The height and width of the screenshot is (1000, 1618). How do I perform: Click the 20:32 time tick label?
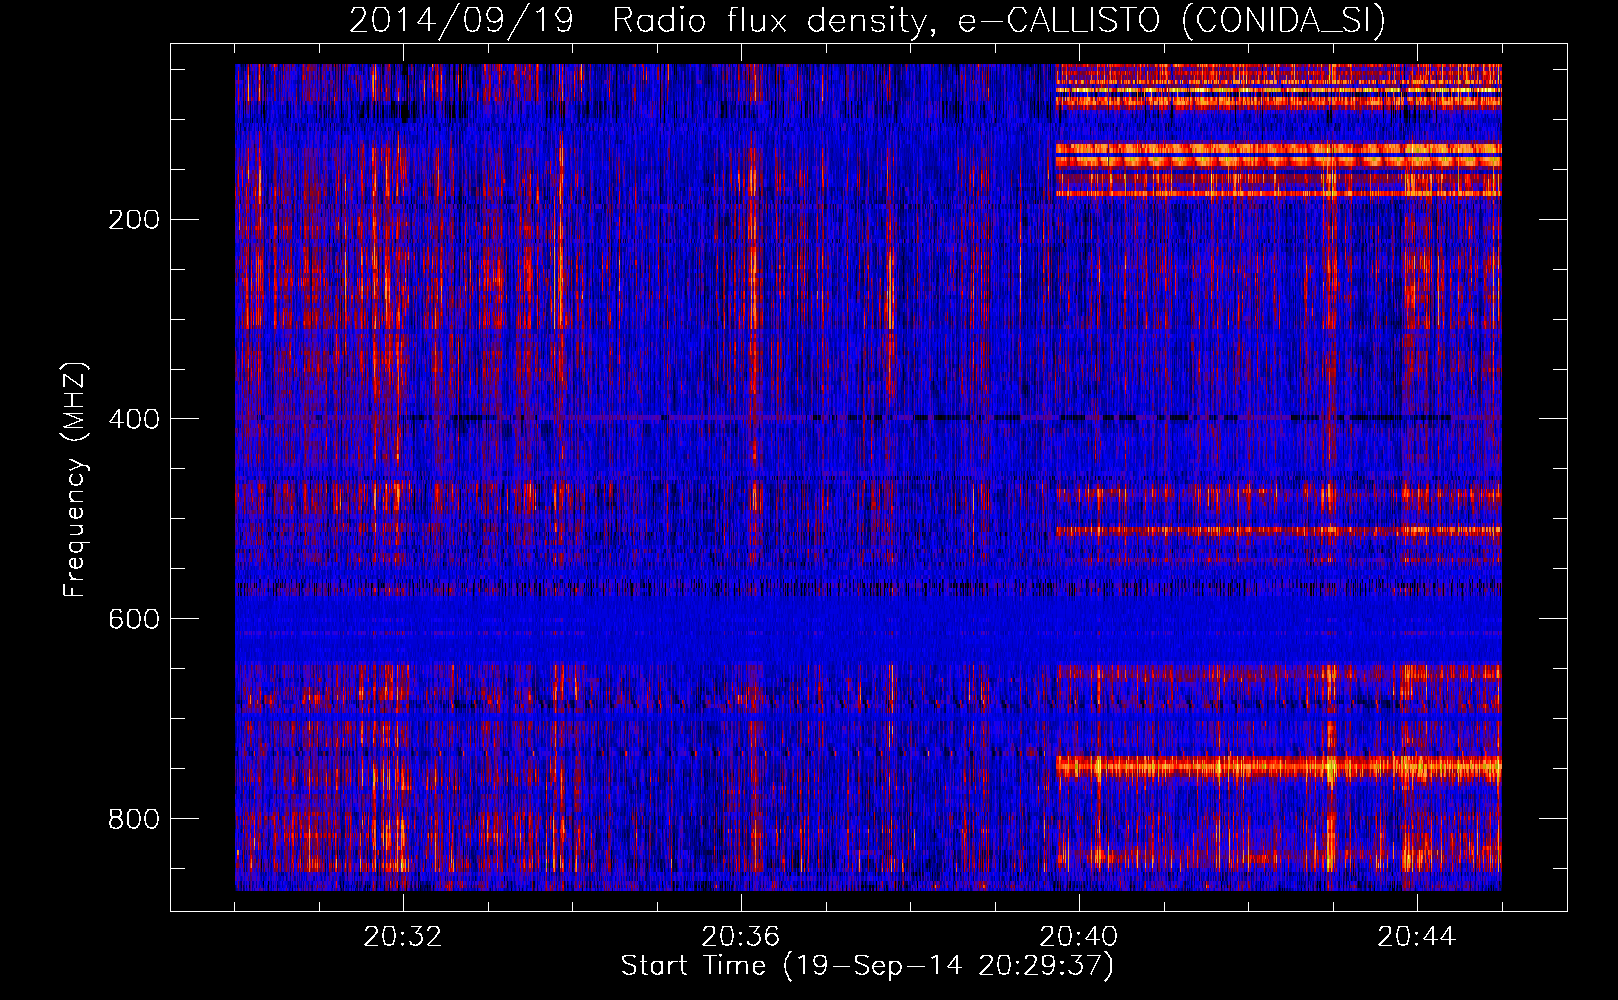pyautogui.click(x=403, y=937)
